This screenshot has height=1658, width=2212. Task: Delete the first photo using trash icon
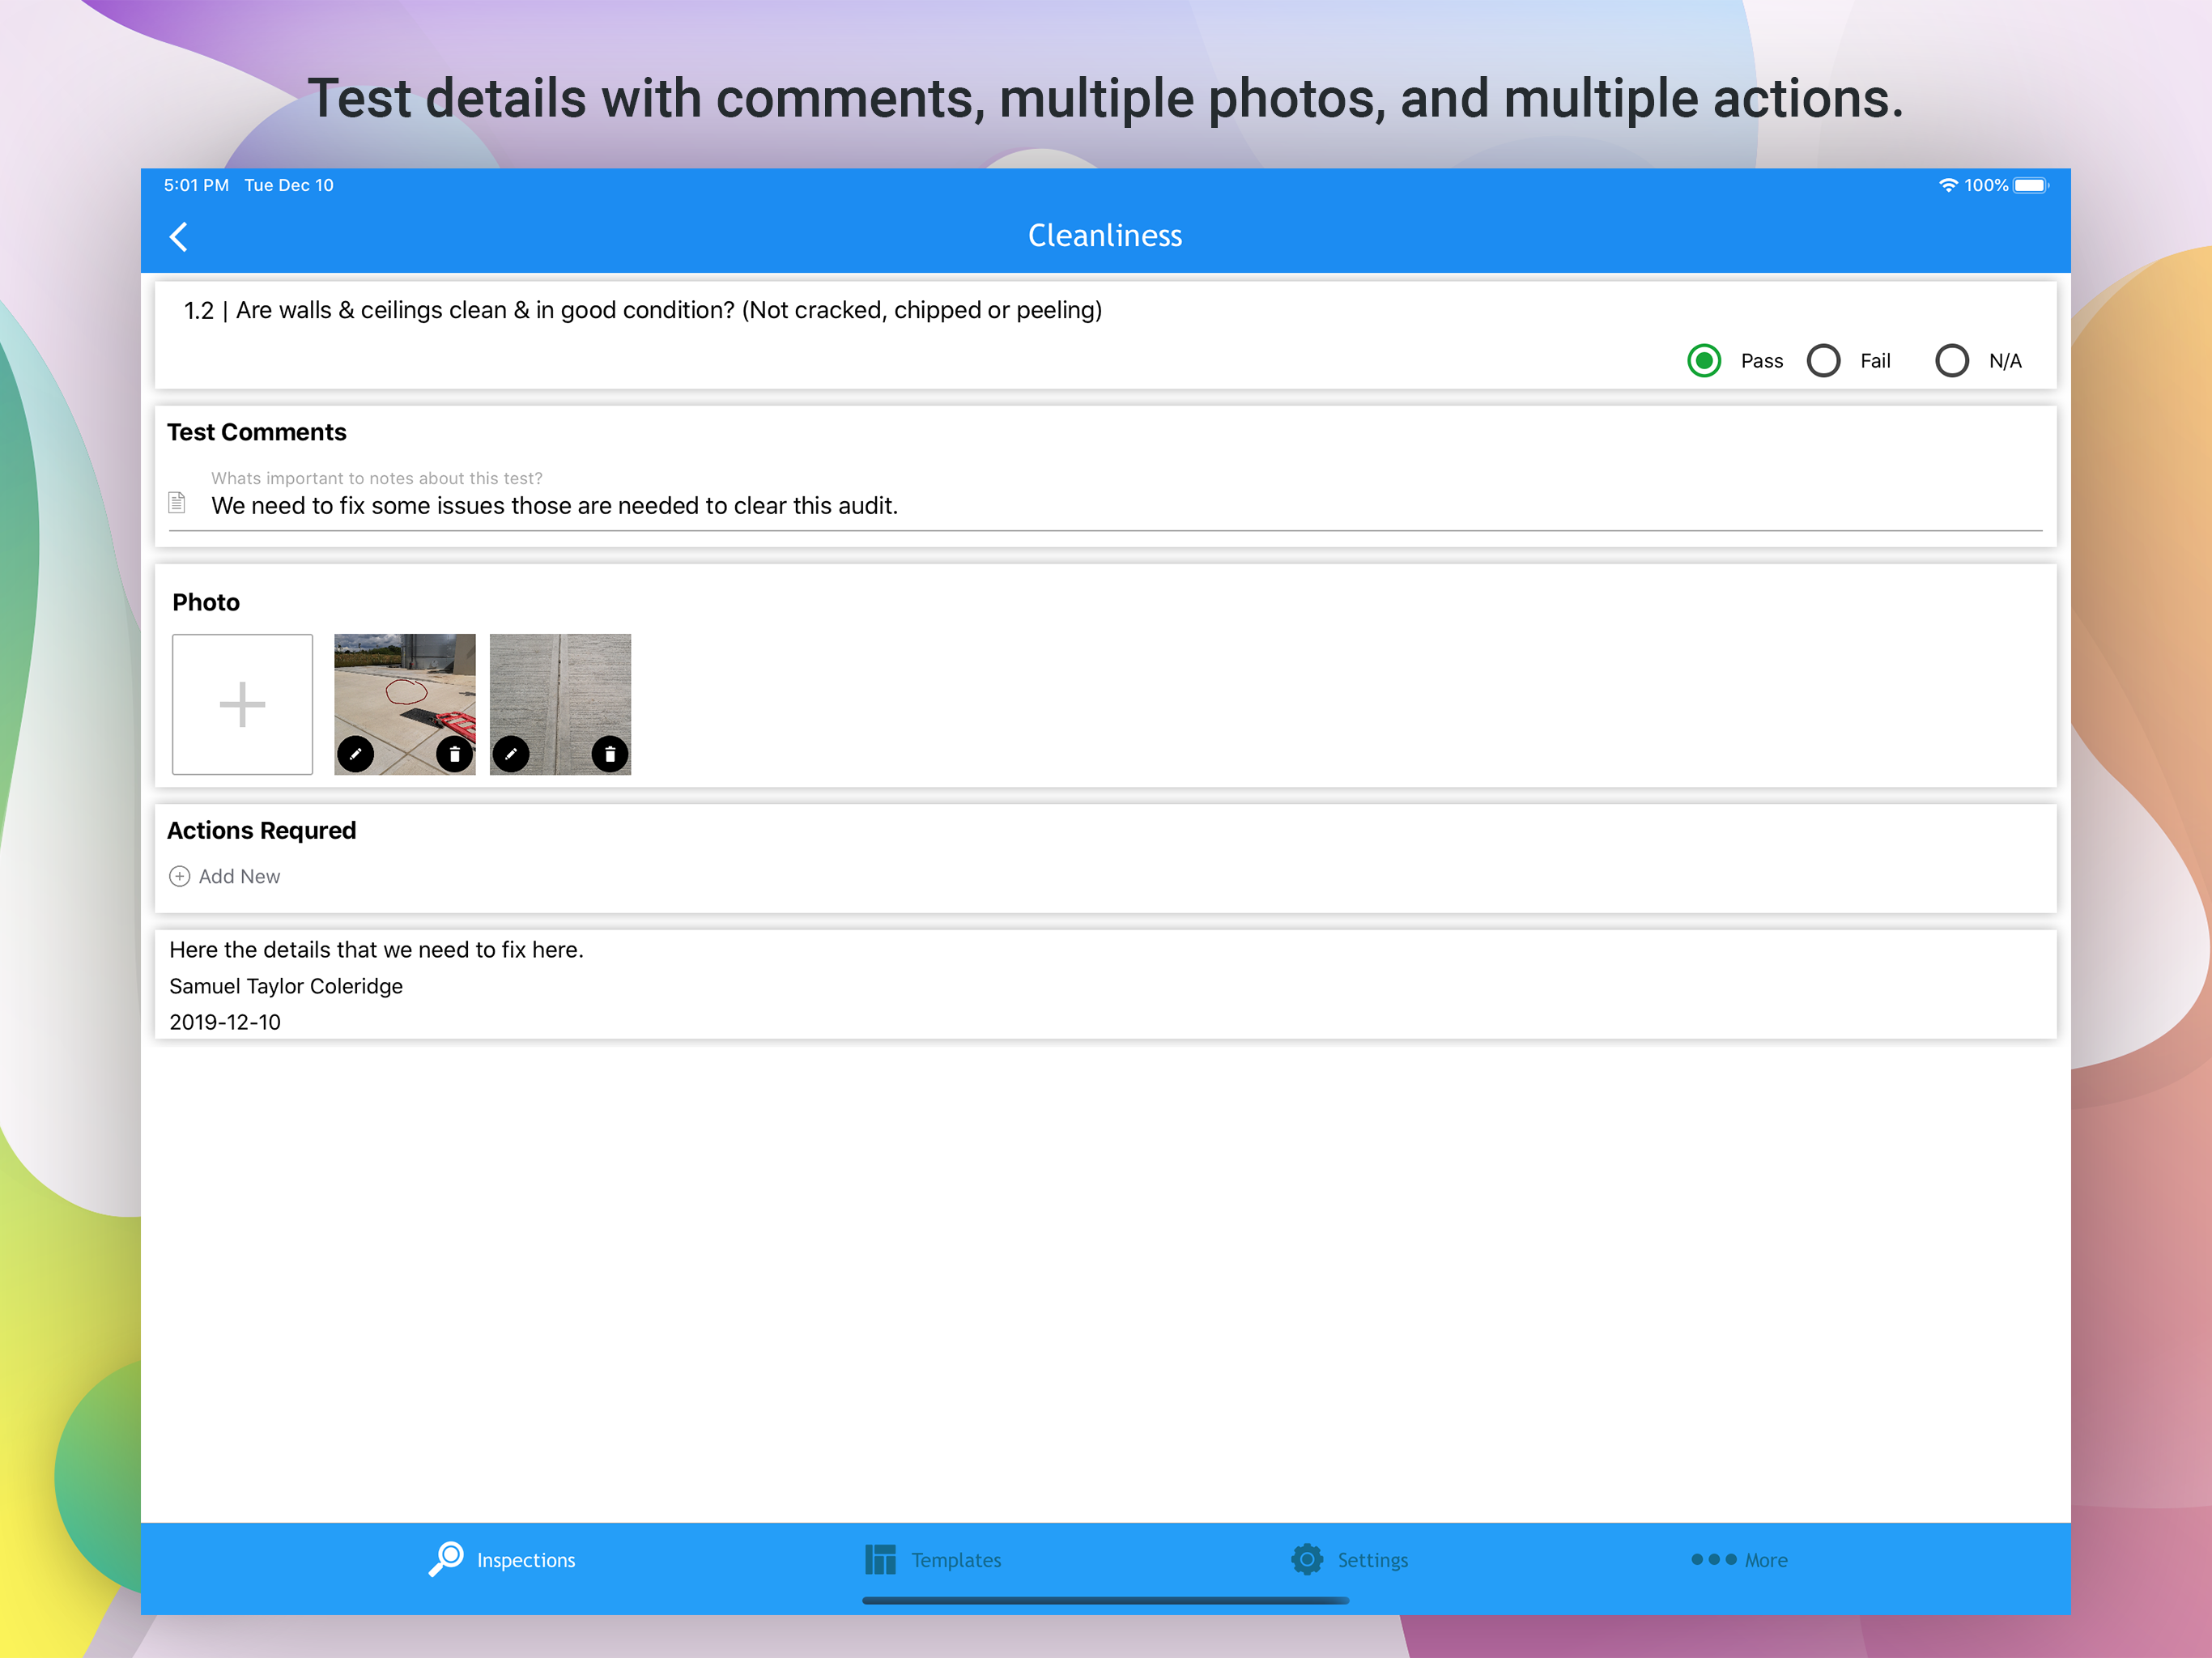pyautogui.click(x=455, y=754)
